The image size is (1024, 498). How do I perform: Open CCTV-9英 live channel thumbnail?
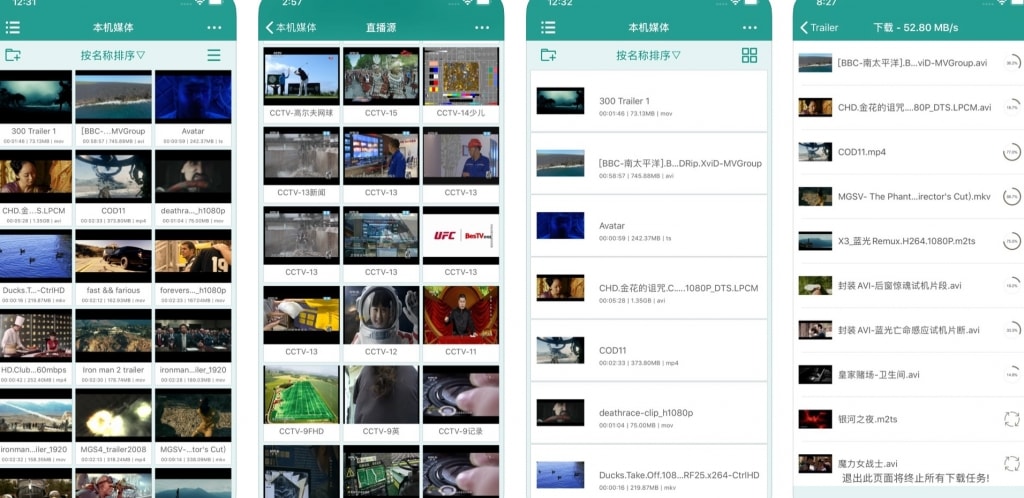[x=381, y=395]
